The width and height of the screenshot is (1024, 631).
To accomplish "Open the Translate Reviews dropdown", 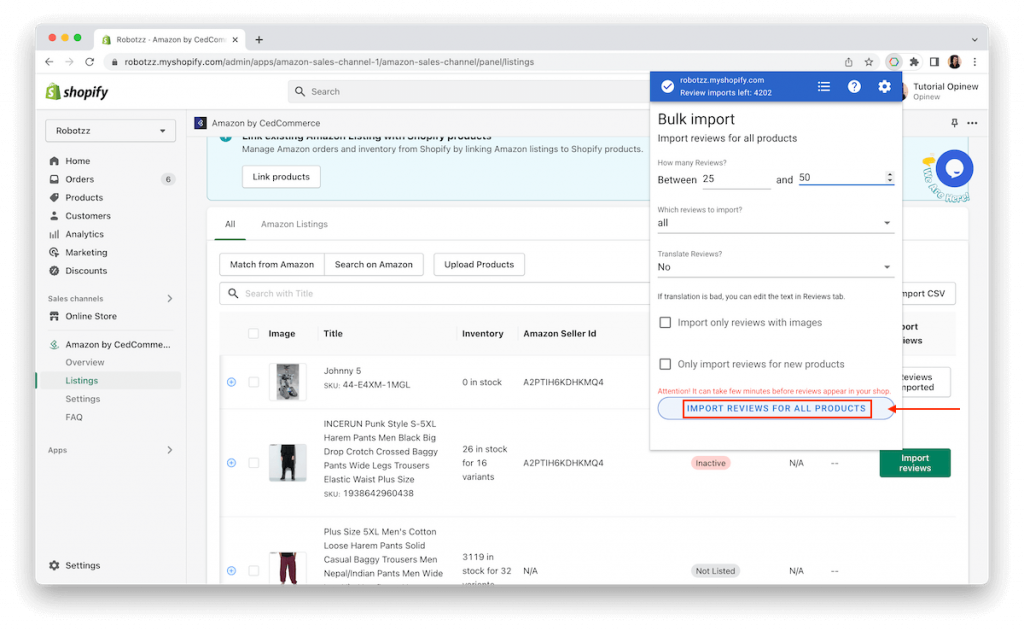I will (775, 267).
